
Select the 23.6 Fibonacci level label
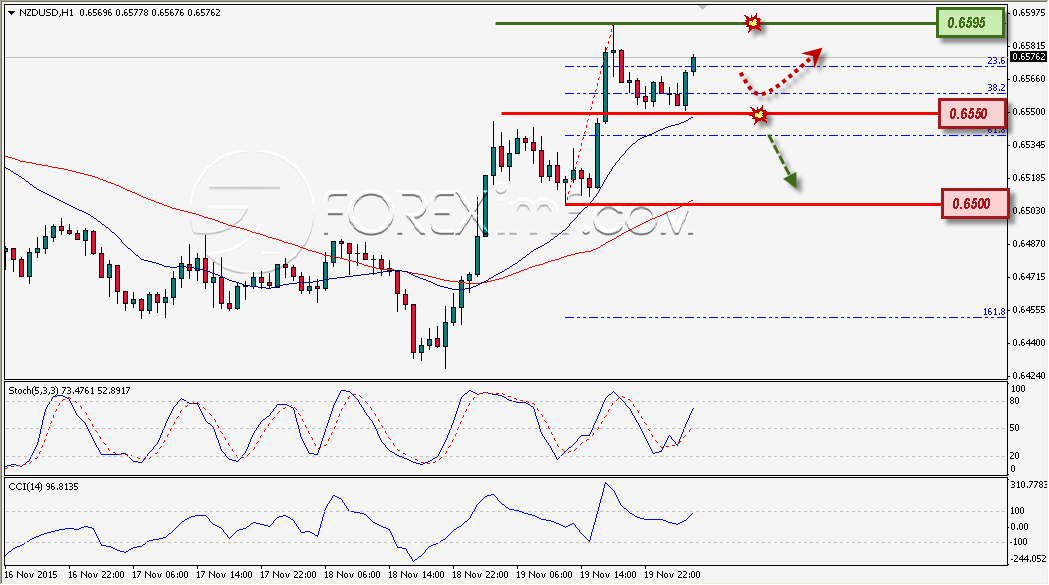click(996, 61)
